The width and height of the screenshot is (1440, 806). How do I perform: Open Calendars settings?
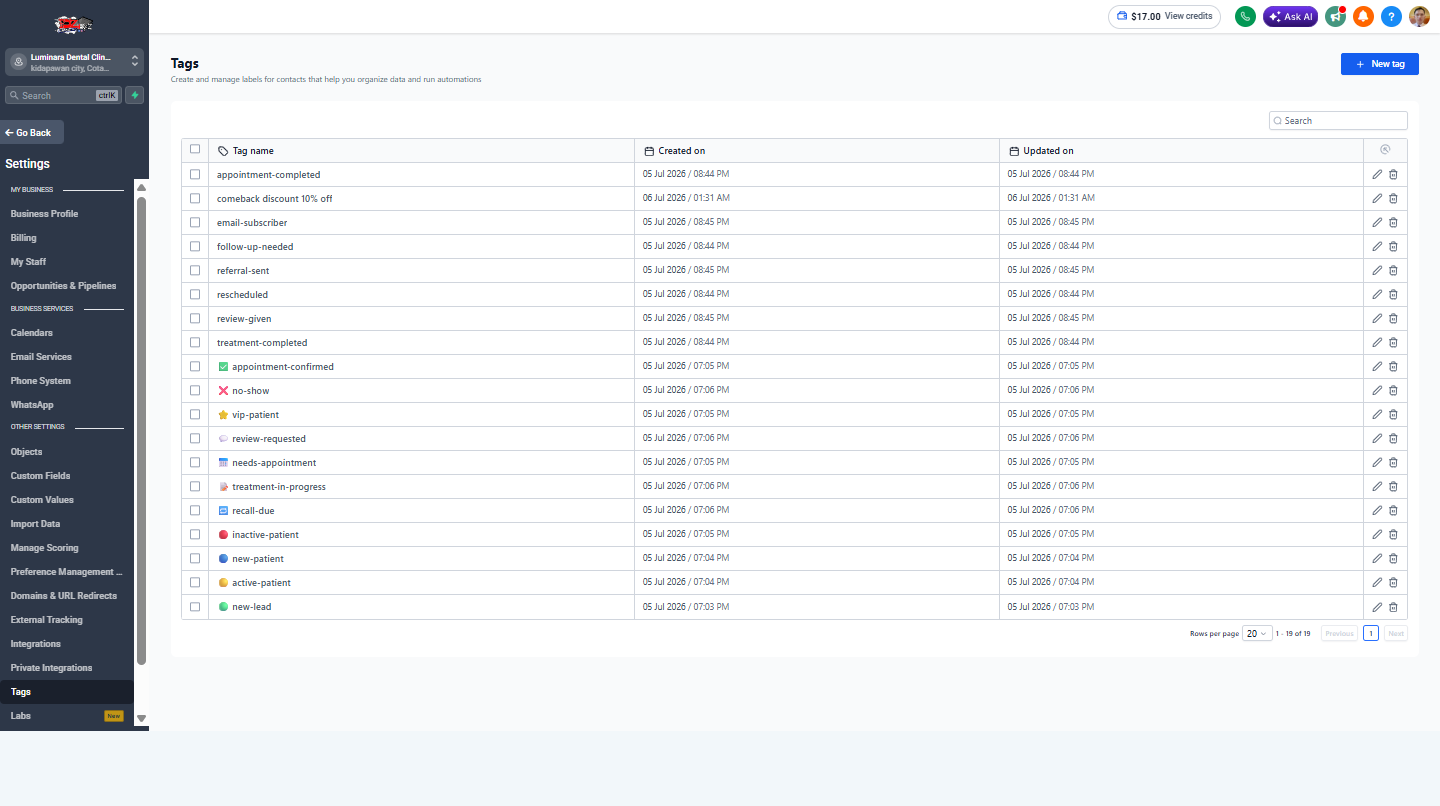pos(32,333)
